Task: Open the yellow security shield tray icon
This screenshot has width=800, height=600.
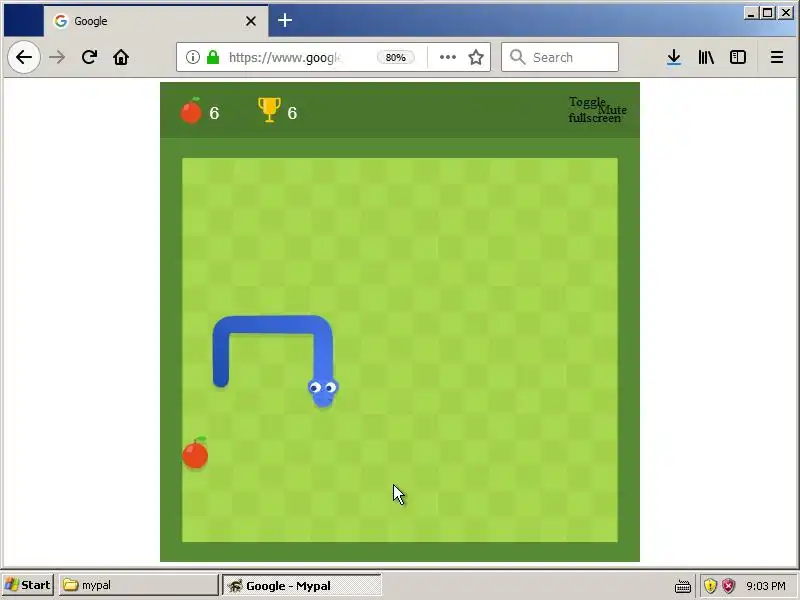Action: coord(710,586)
